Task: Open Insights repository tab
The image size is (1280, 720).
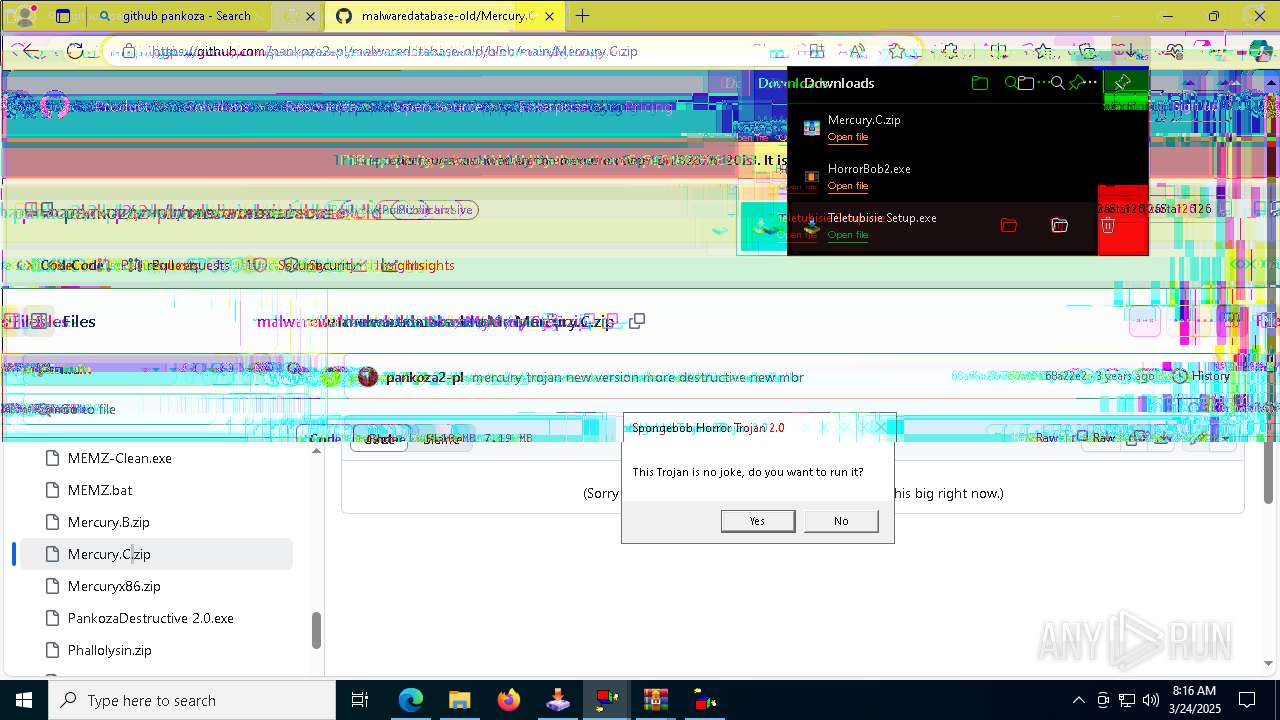Action: 418,265
